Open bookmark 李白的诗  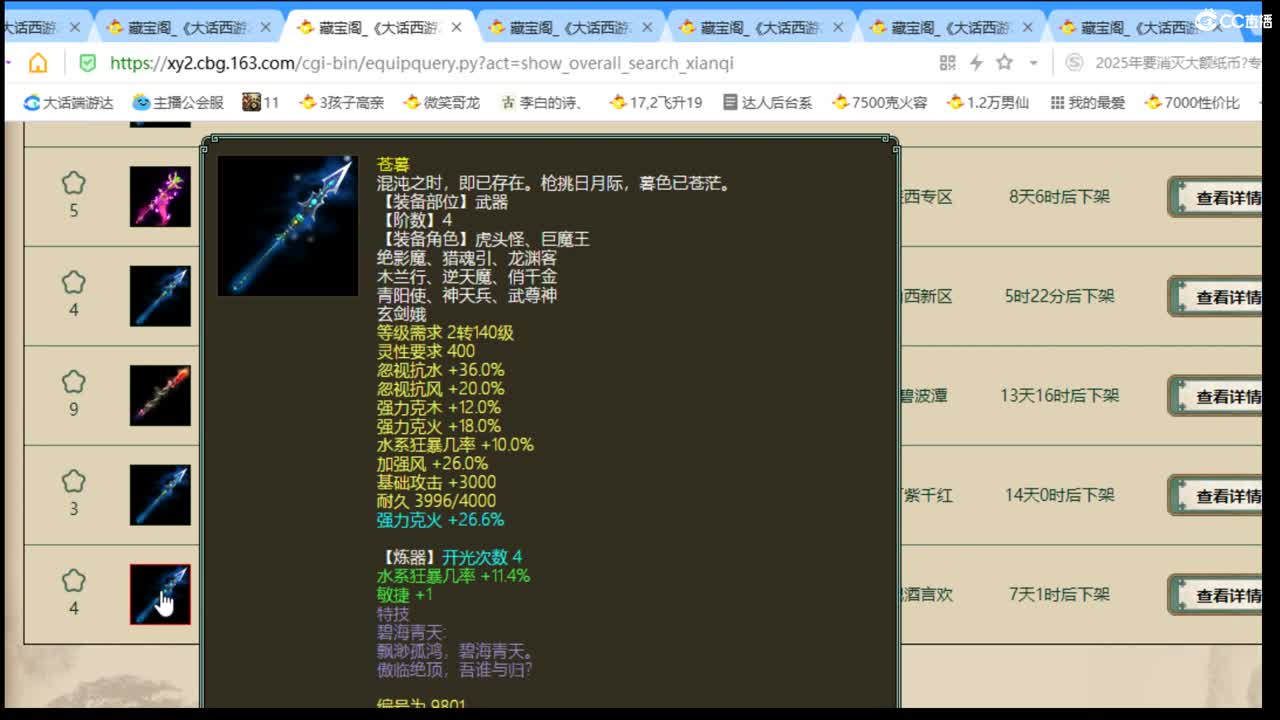click(541, 102)
